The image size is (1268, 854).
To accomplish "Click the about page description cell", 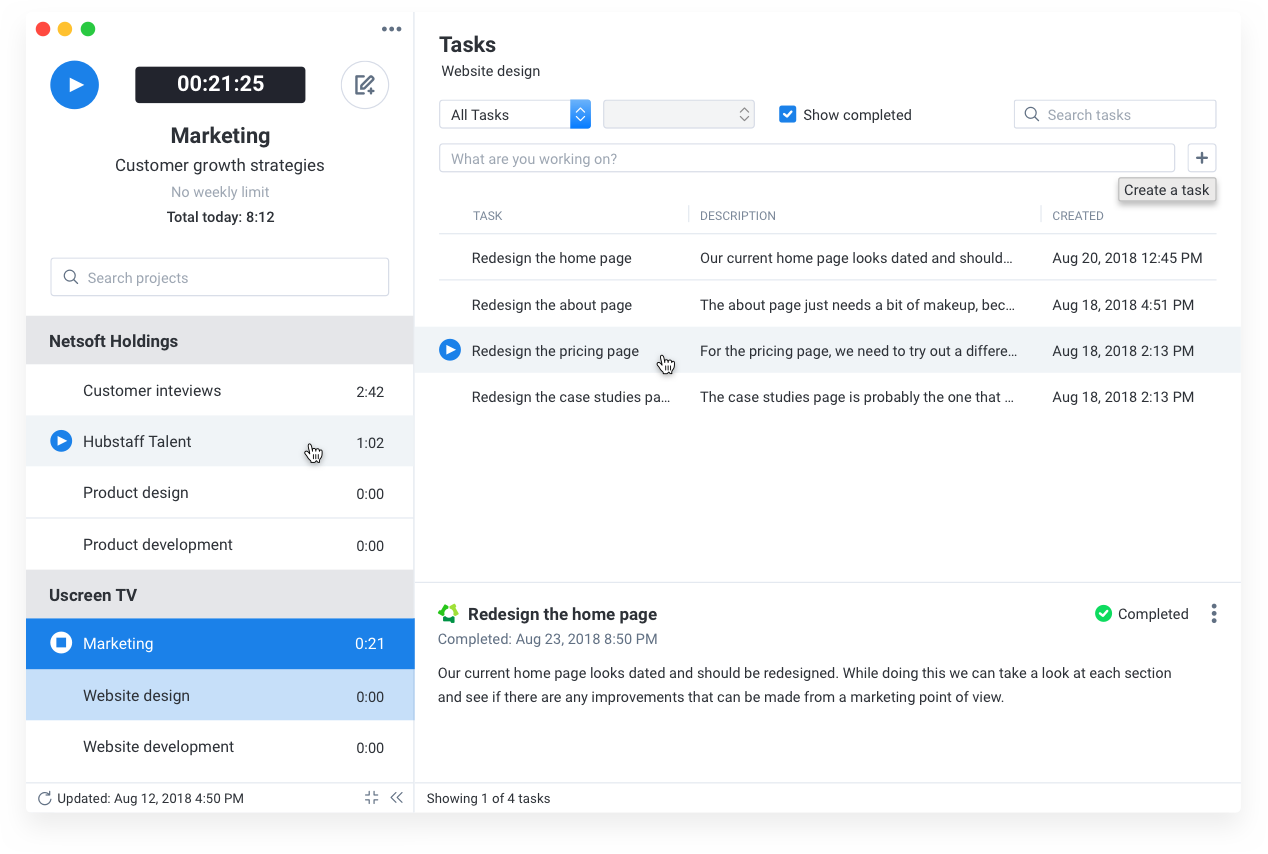I will 857,305.
